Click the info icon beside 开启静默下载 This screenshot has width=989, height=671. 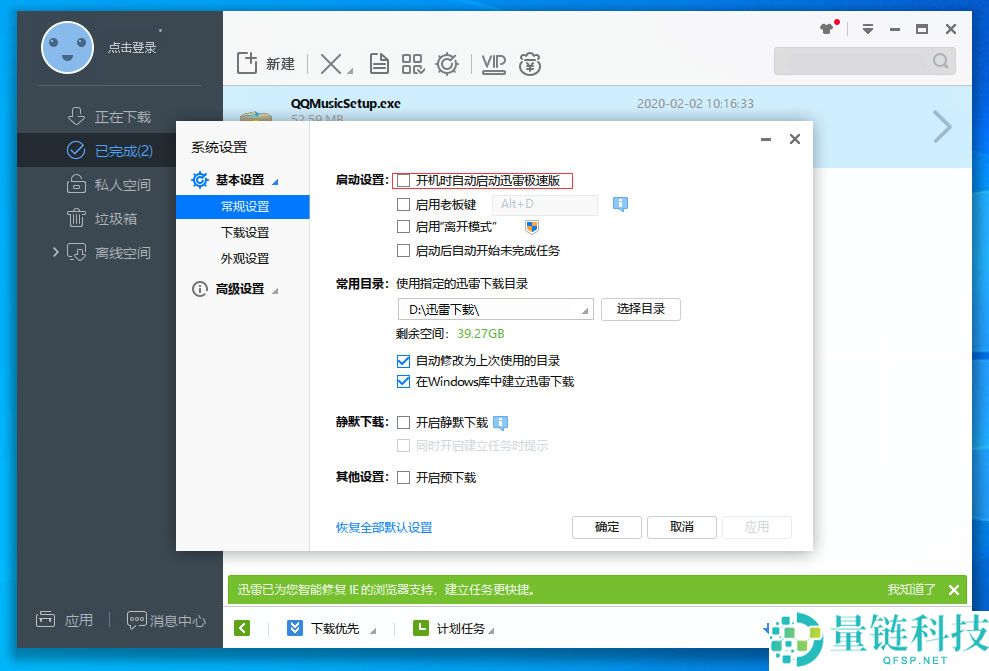[500, 423]
